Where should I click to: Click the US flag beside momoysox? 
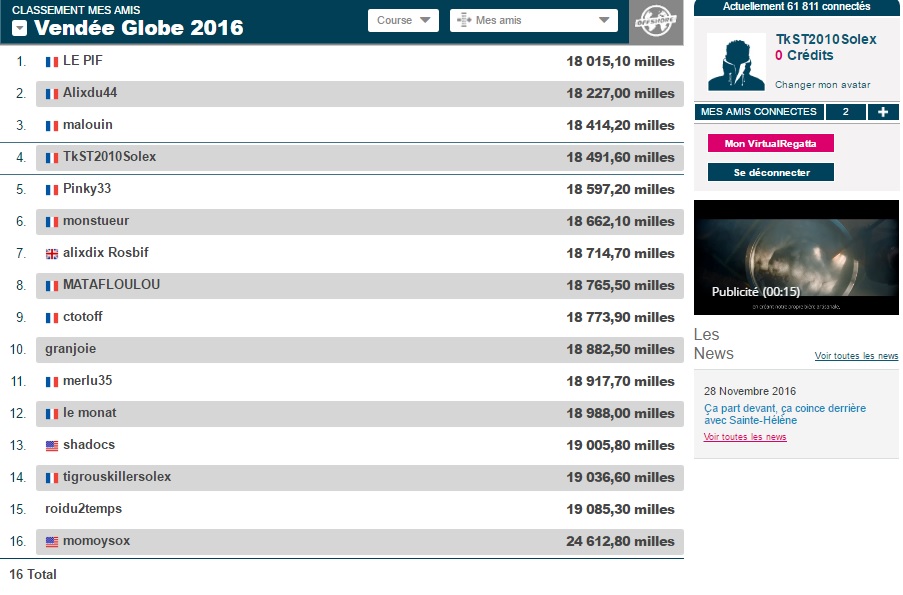(x=52, y=542)
